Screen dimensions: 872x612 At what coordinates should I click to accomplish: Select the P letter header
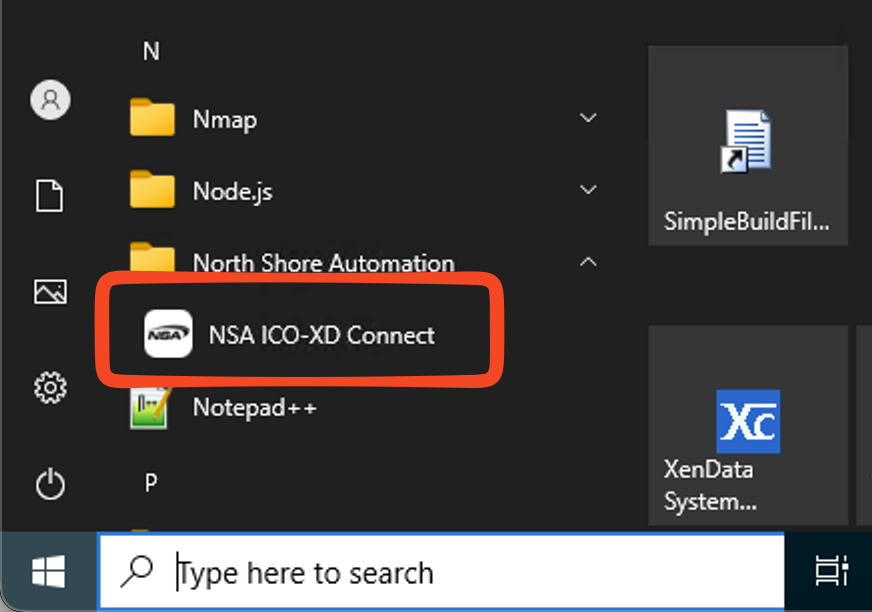pos(151,482)
